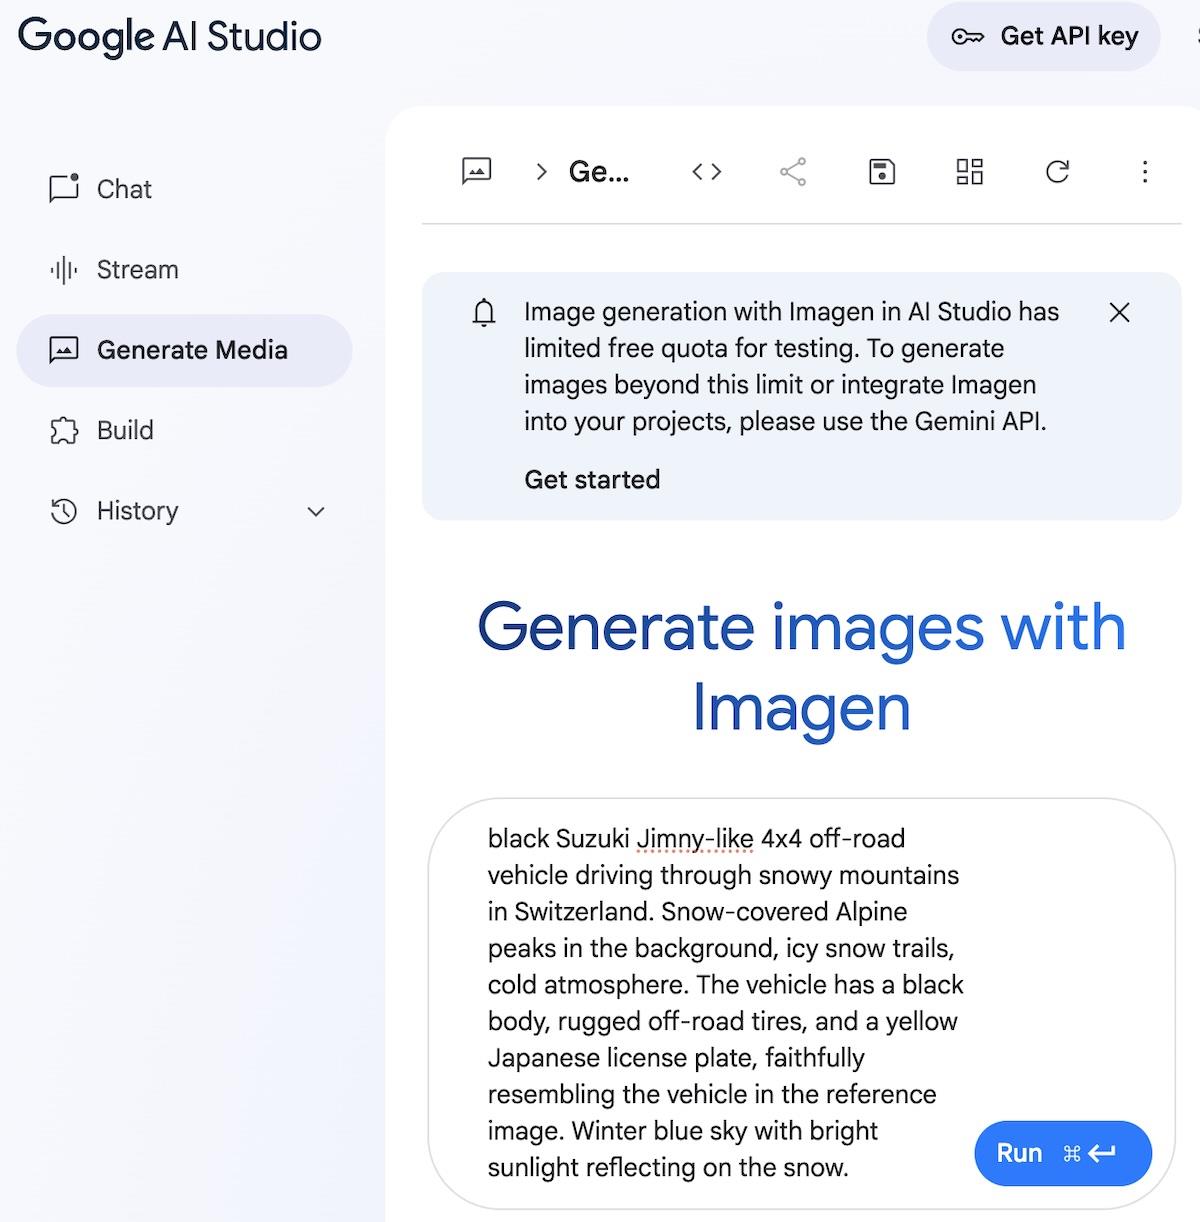Click the image icon in breadcrumb toolbar

point(477,172)
